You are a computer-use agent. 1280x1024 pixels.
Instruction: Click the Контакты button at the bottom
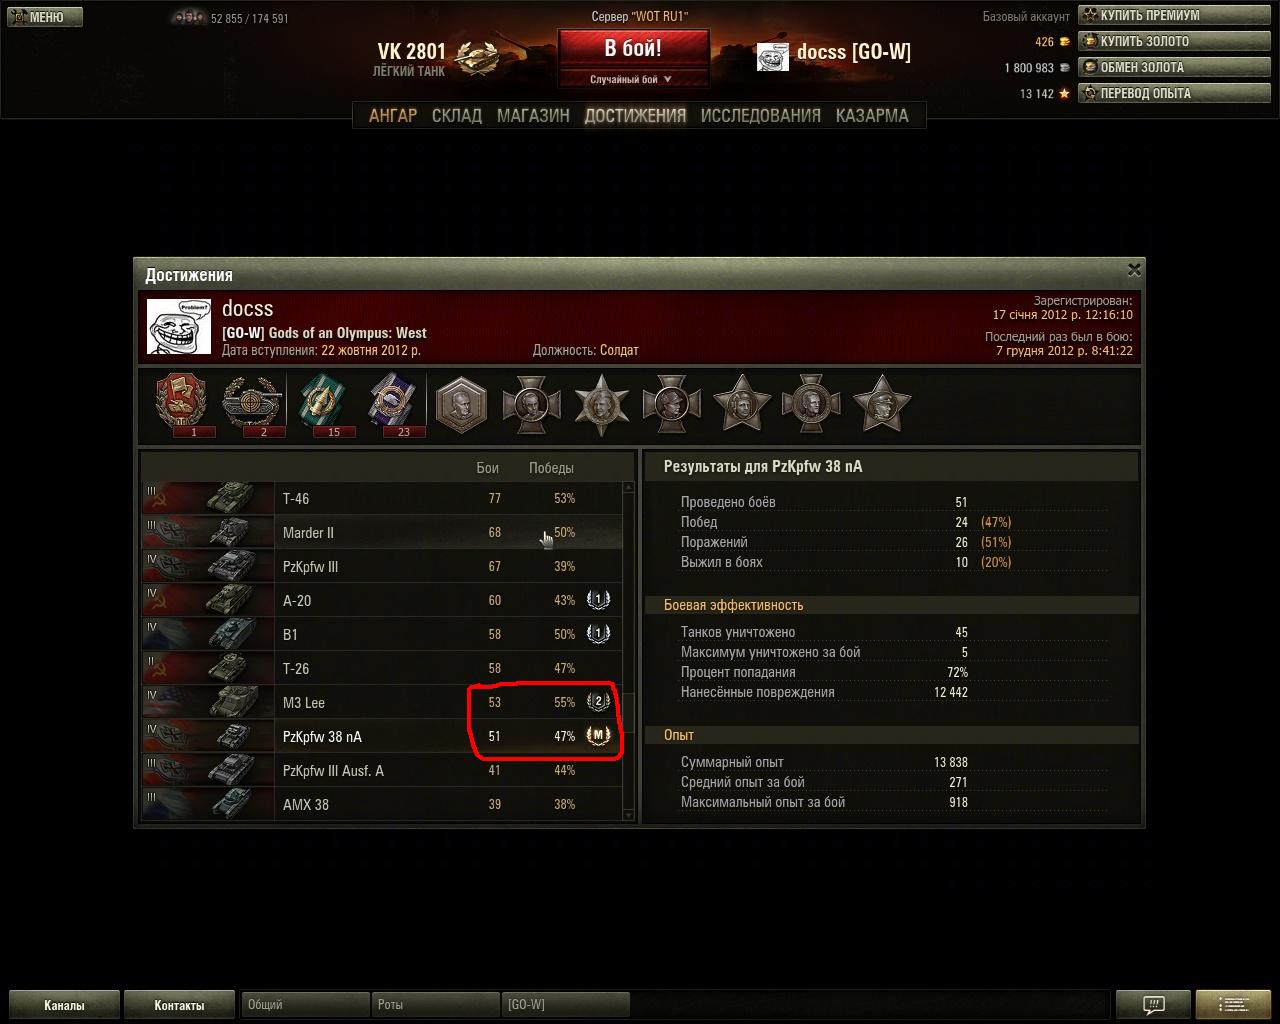click(x=180, y=1005)
